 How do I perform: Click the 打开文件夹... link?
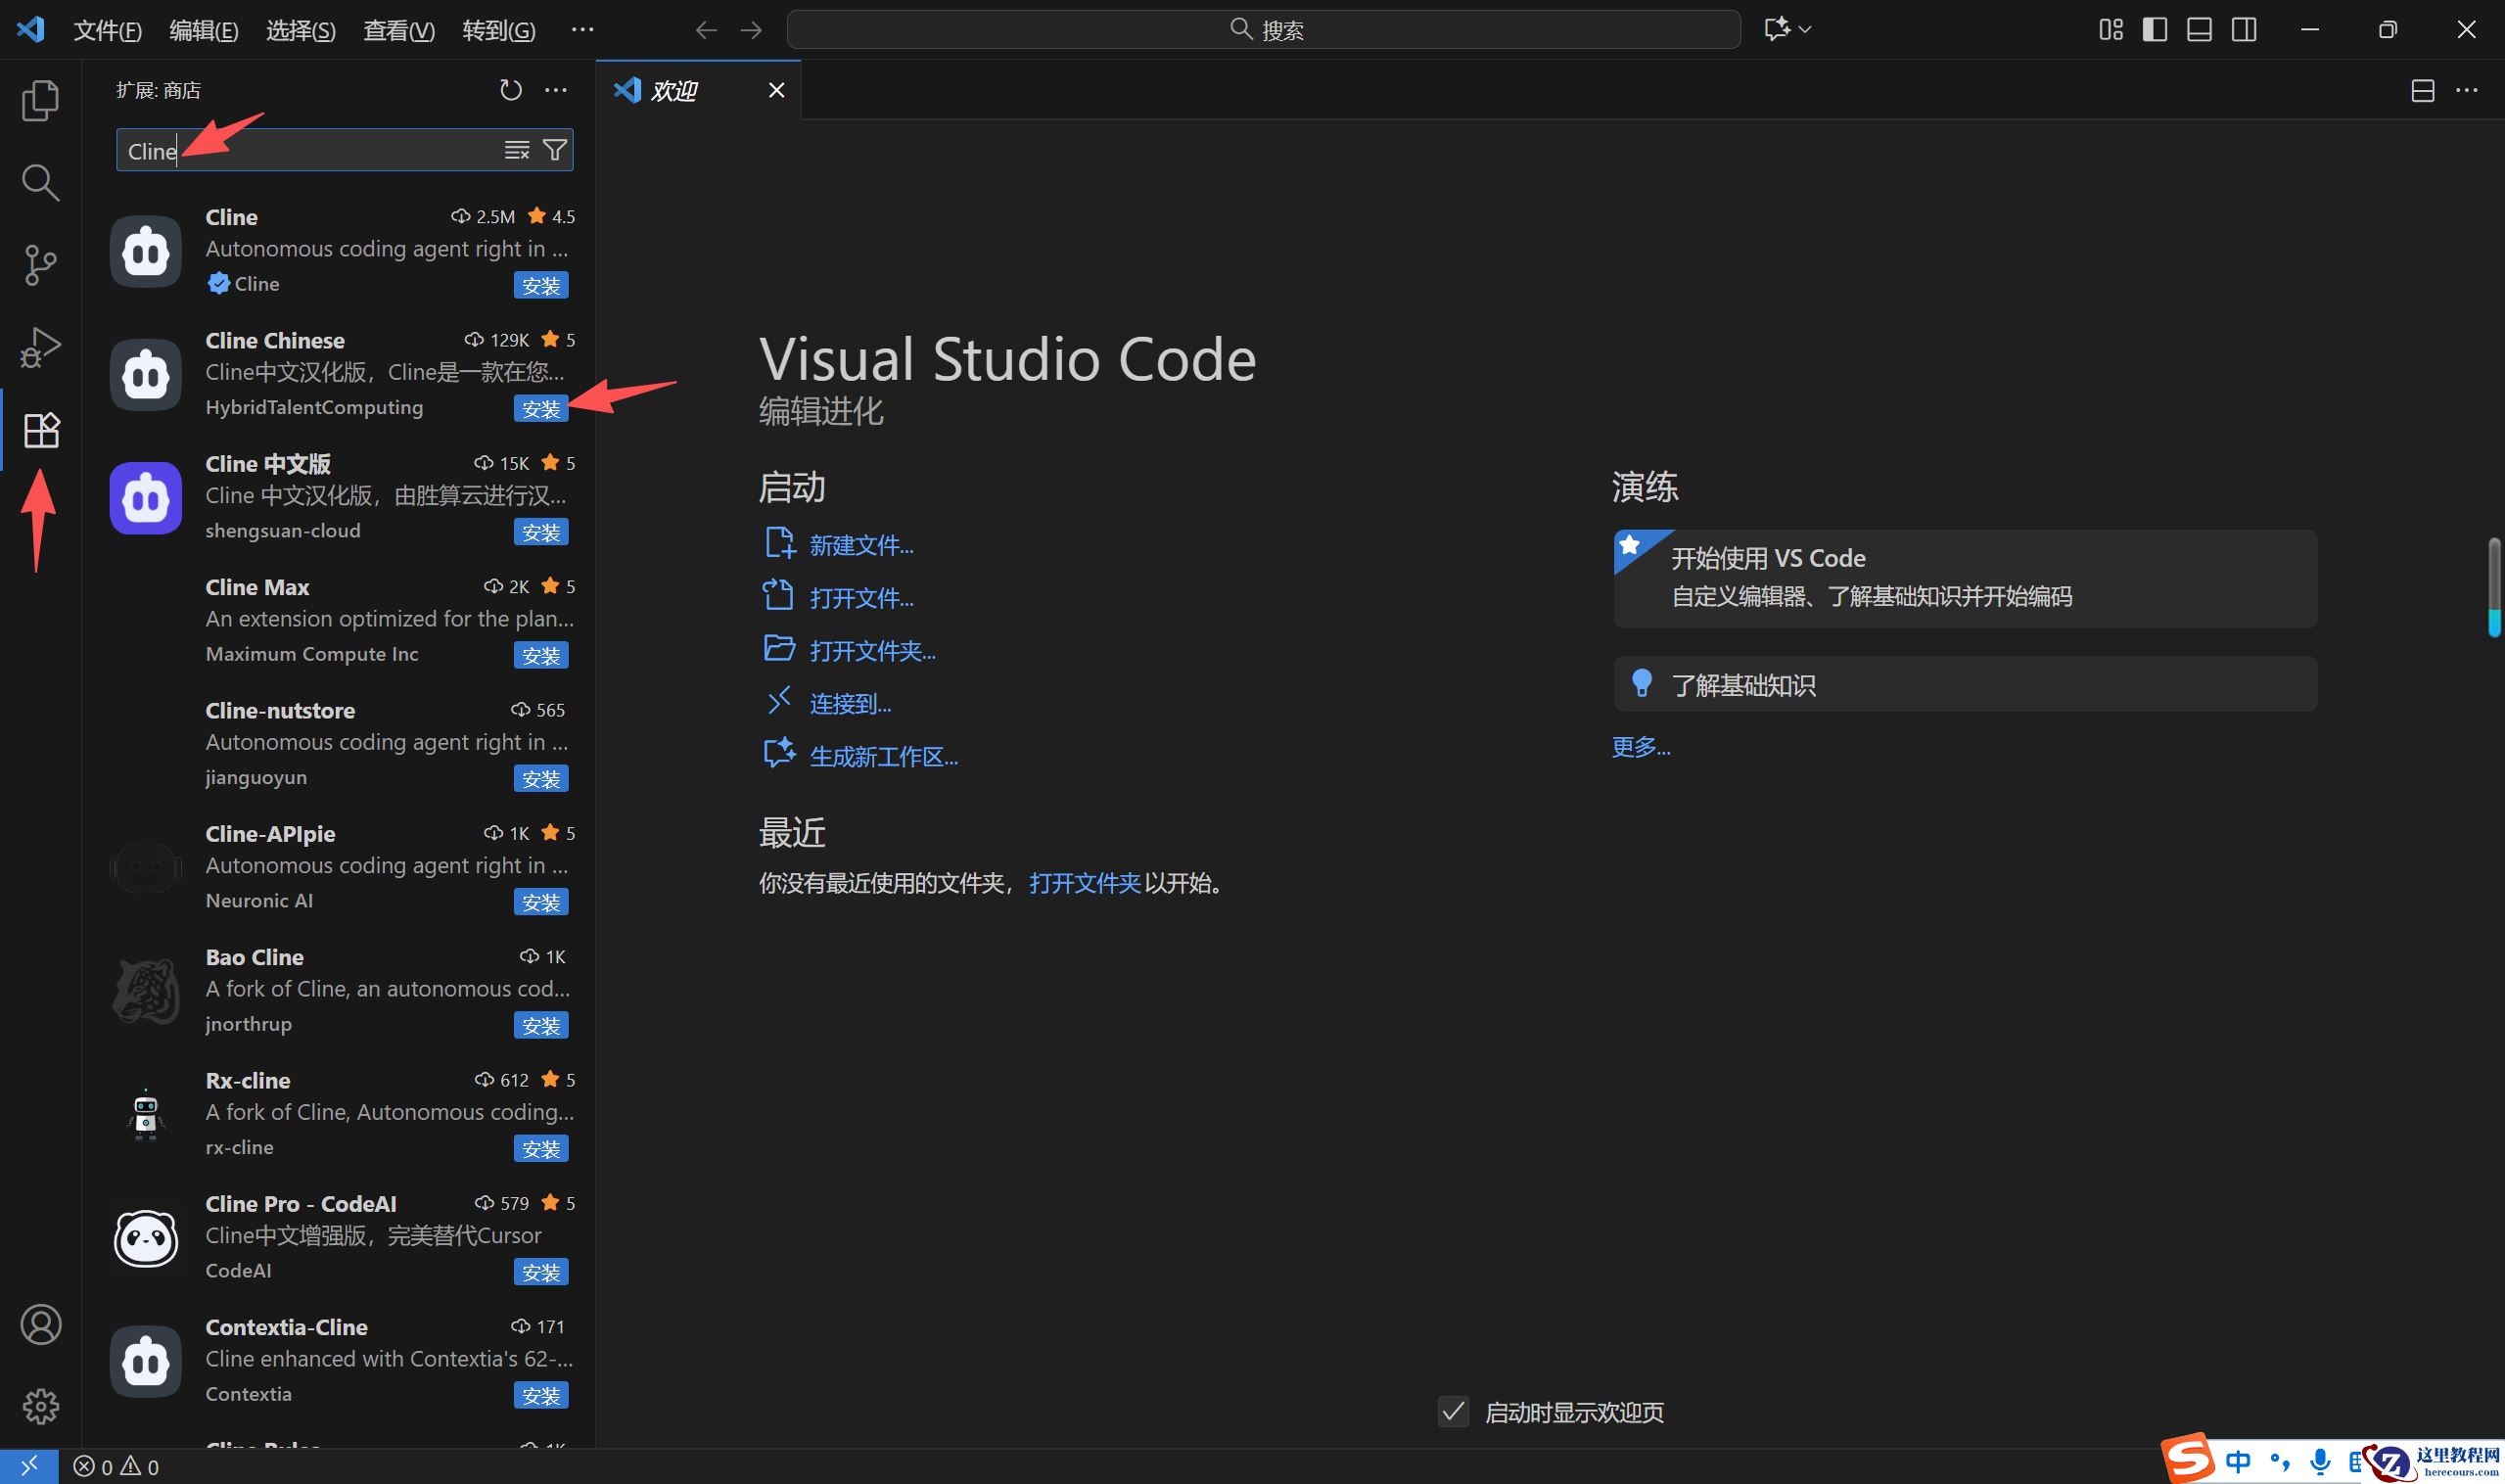pos(871,651)
